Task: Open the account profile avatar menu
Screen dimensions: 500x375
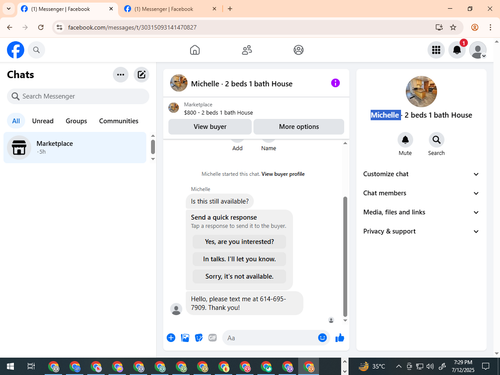Action: point(478,50)
